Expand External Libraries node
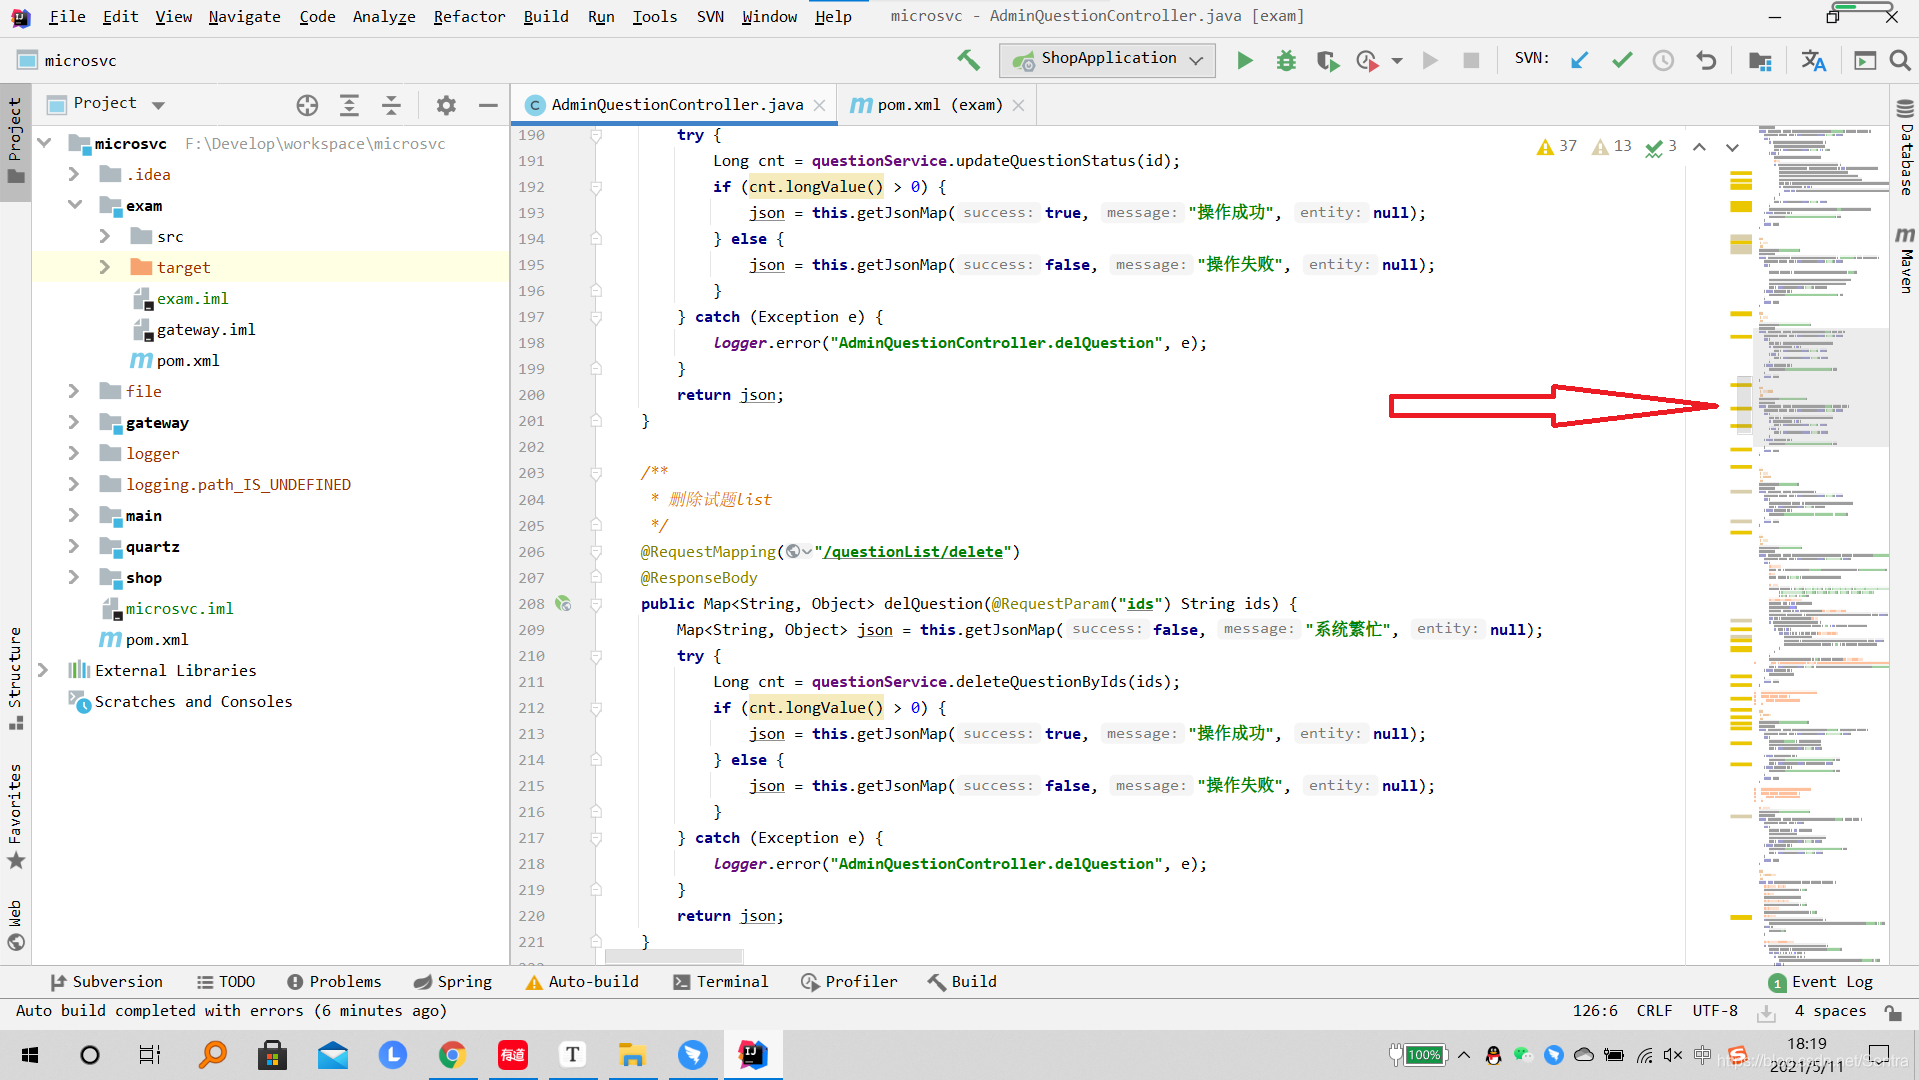The image size is (1919, 1080). coord(43,670)
